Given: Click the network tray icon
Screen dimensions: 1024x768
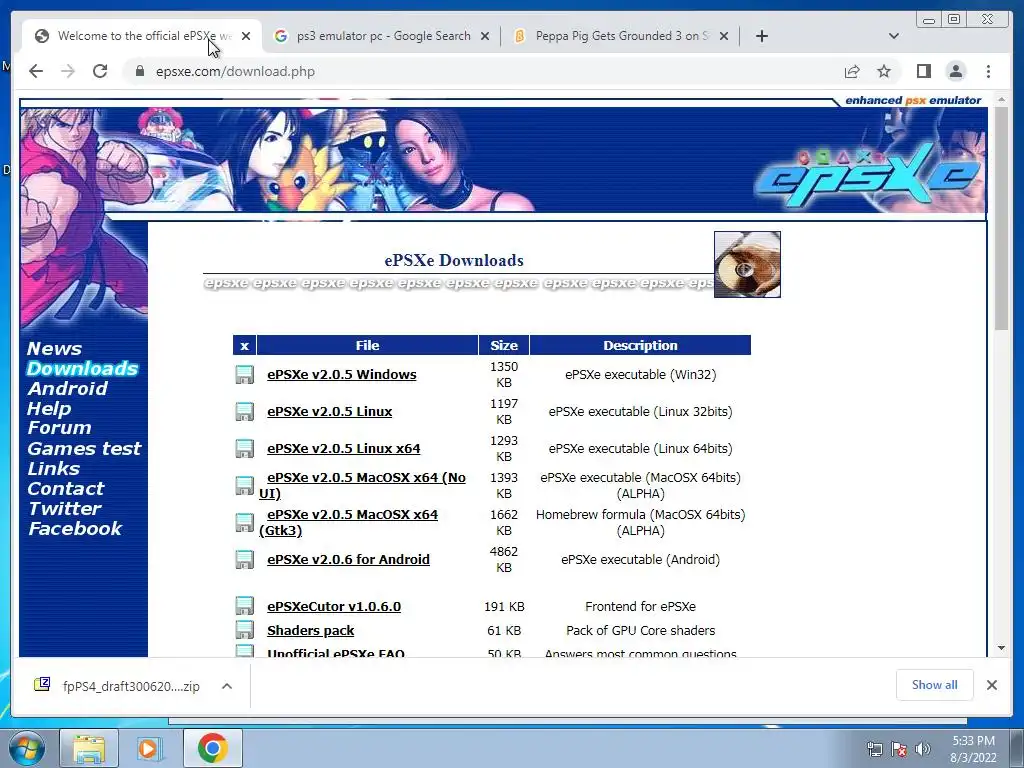Looking at the screenshot, I should (874, 749).
